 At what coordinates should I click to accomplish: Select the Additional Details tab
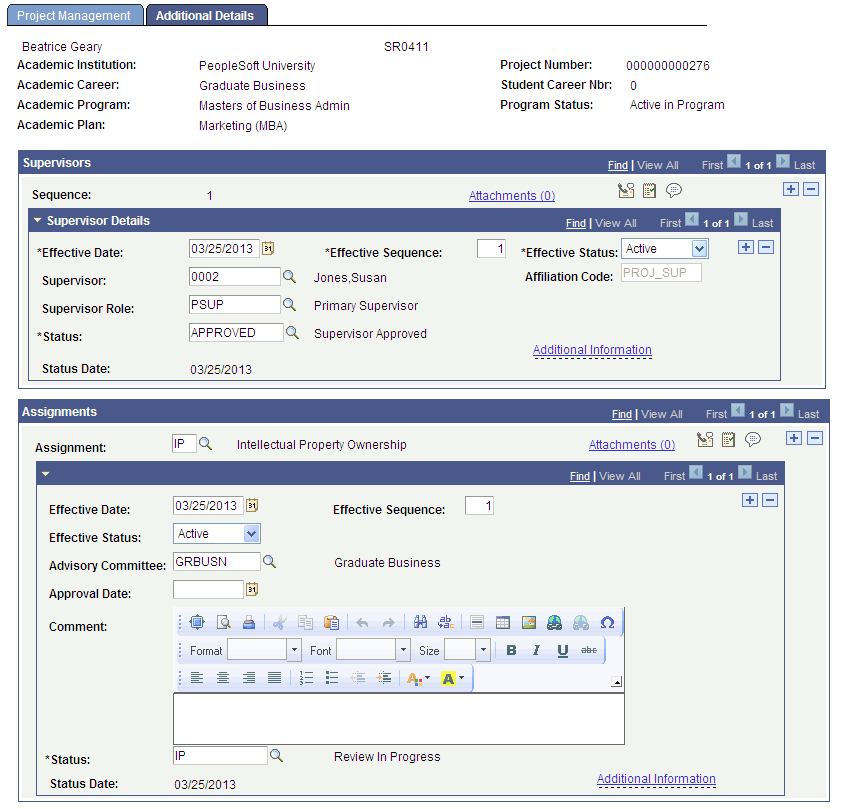click(x=206, y=15)
